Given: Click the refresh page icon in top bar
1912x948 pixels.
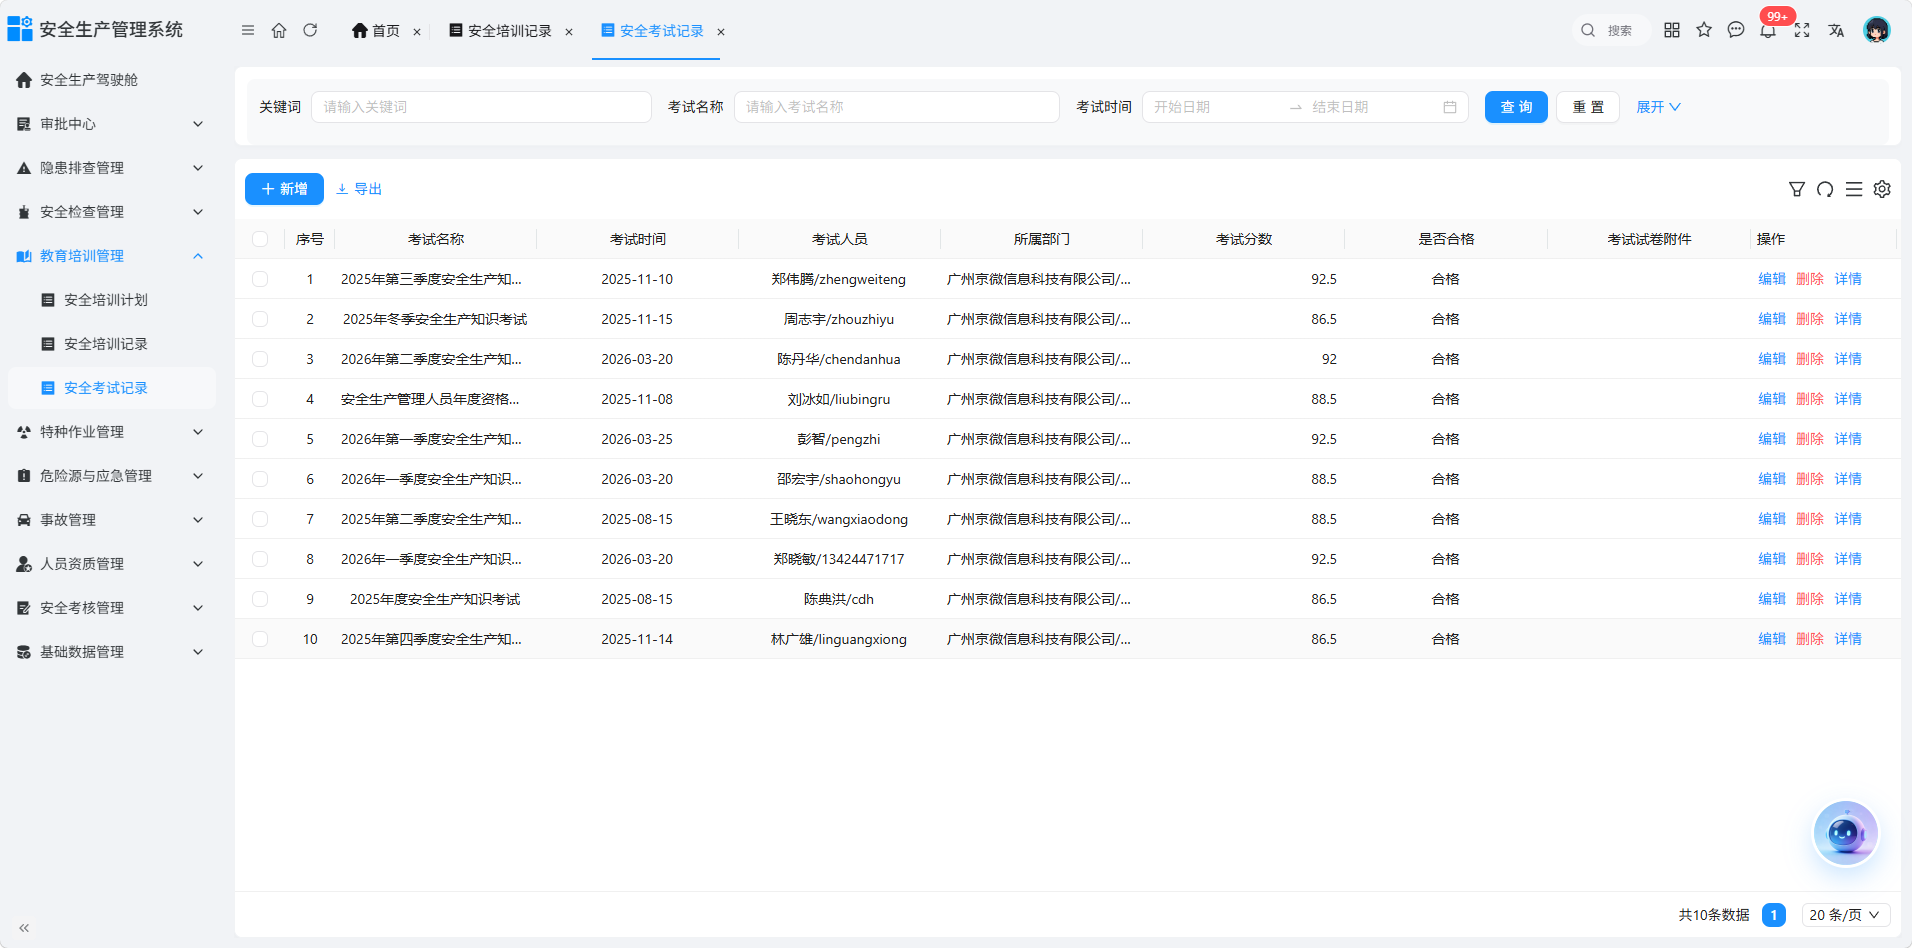Looking at the screenshot, I should point(310,30).
